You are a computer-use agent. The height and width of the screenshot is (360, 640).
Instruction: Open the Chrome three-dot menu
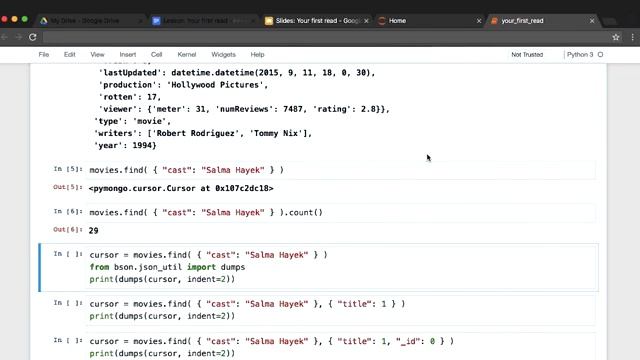click(x=632, y=37)
